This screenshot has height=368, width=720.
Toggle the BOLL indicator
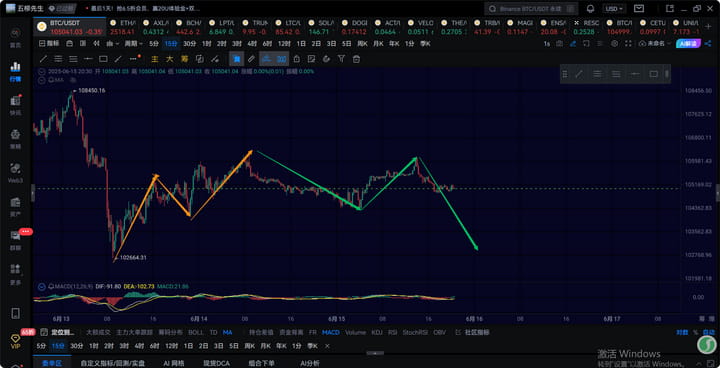[x=196, y=332]
